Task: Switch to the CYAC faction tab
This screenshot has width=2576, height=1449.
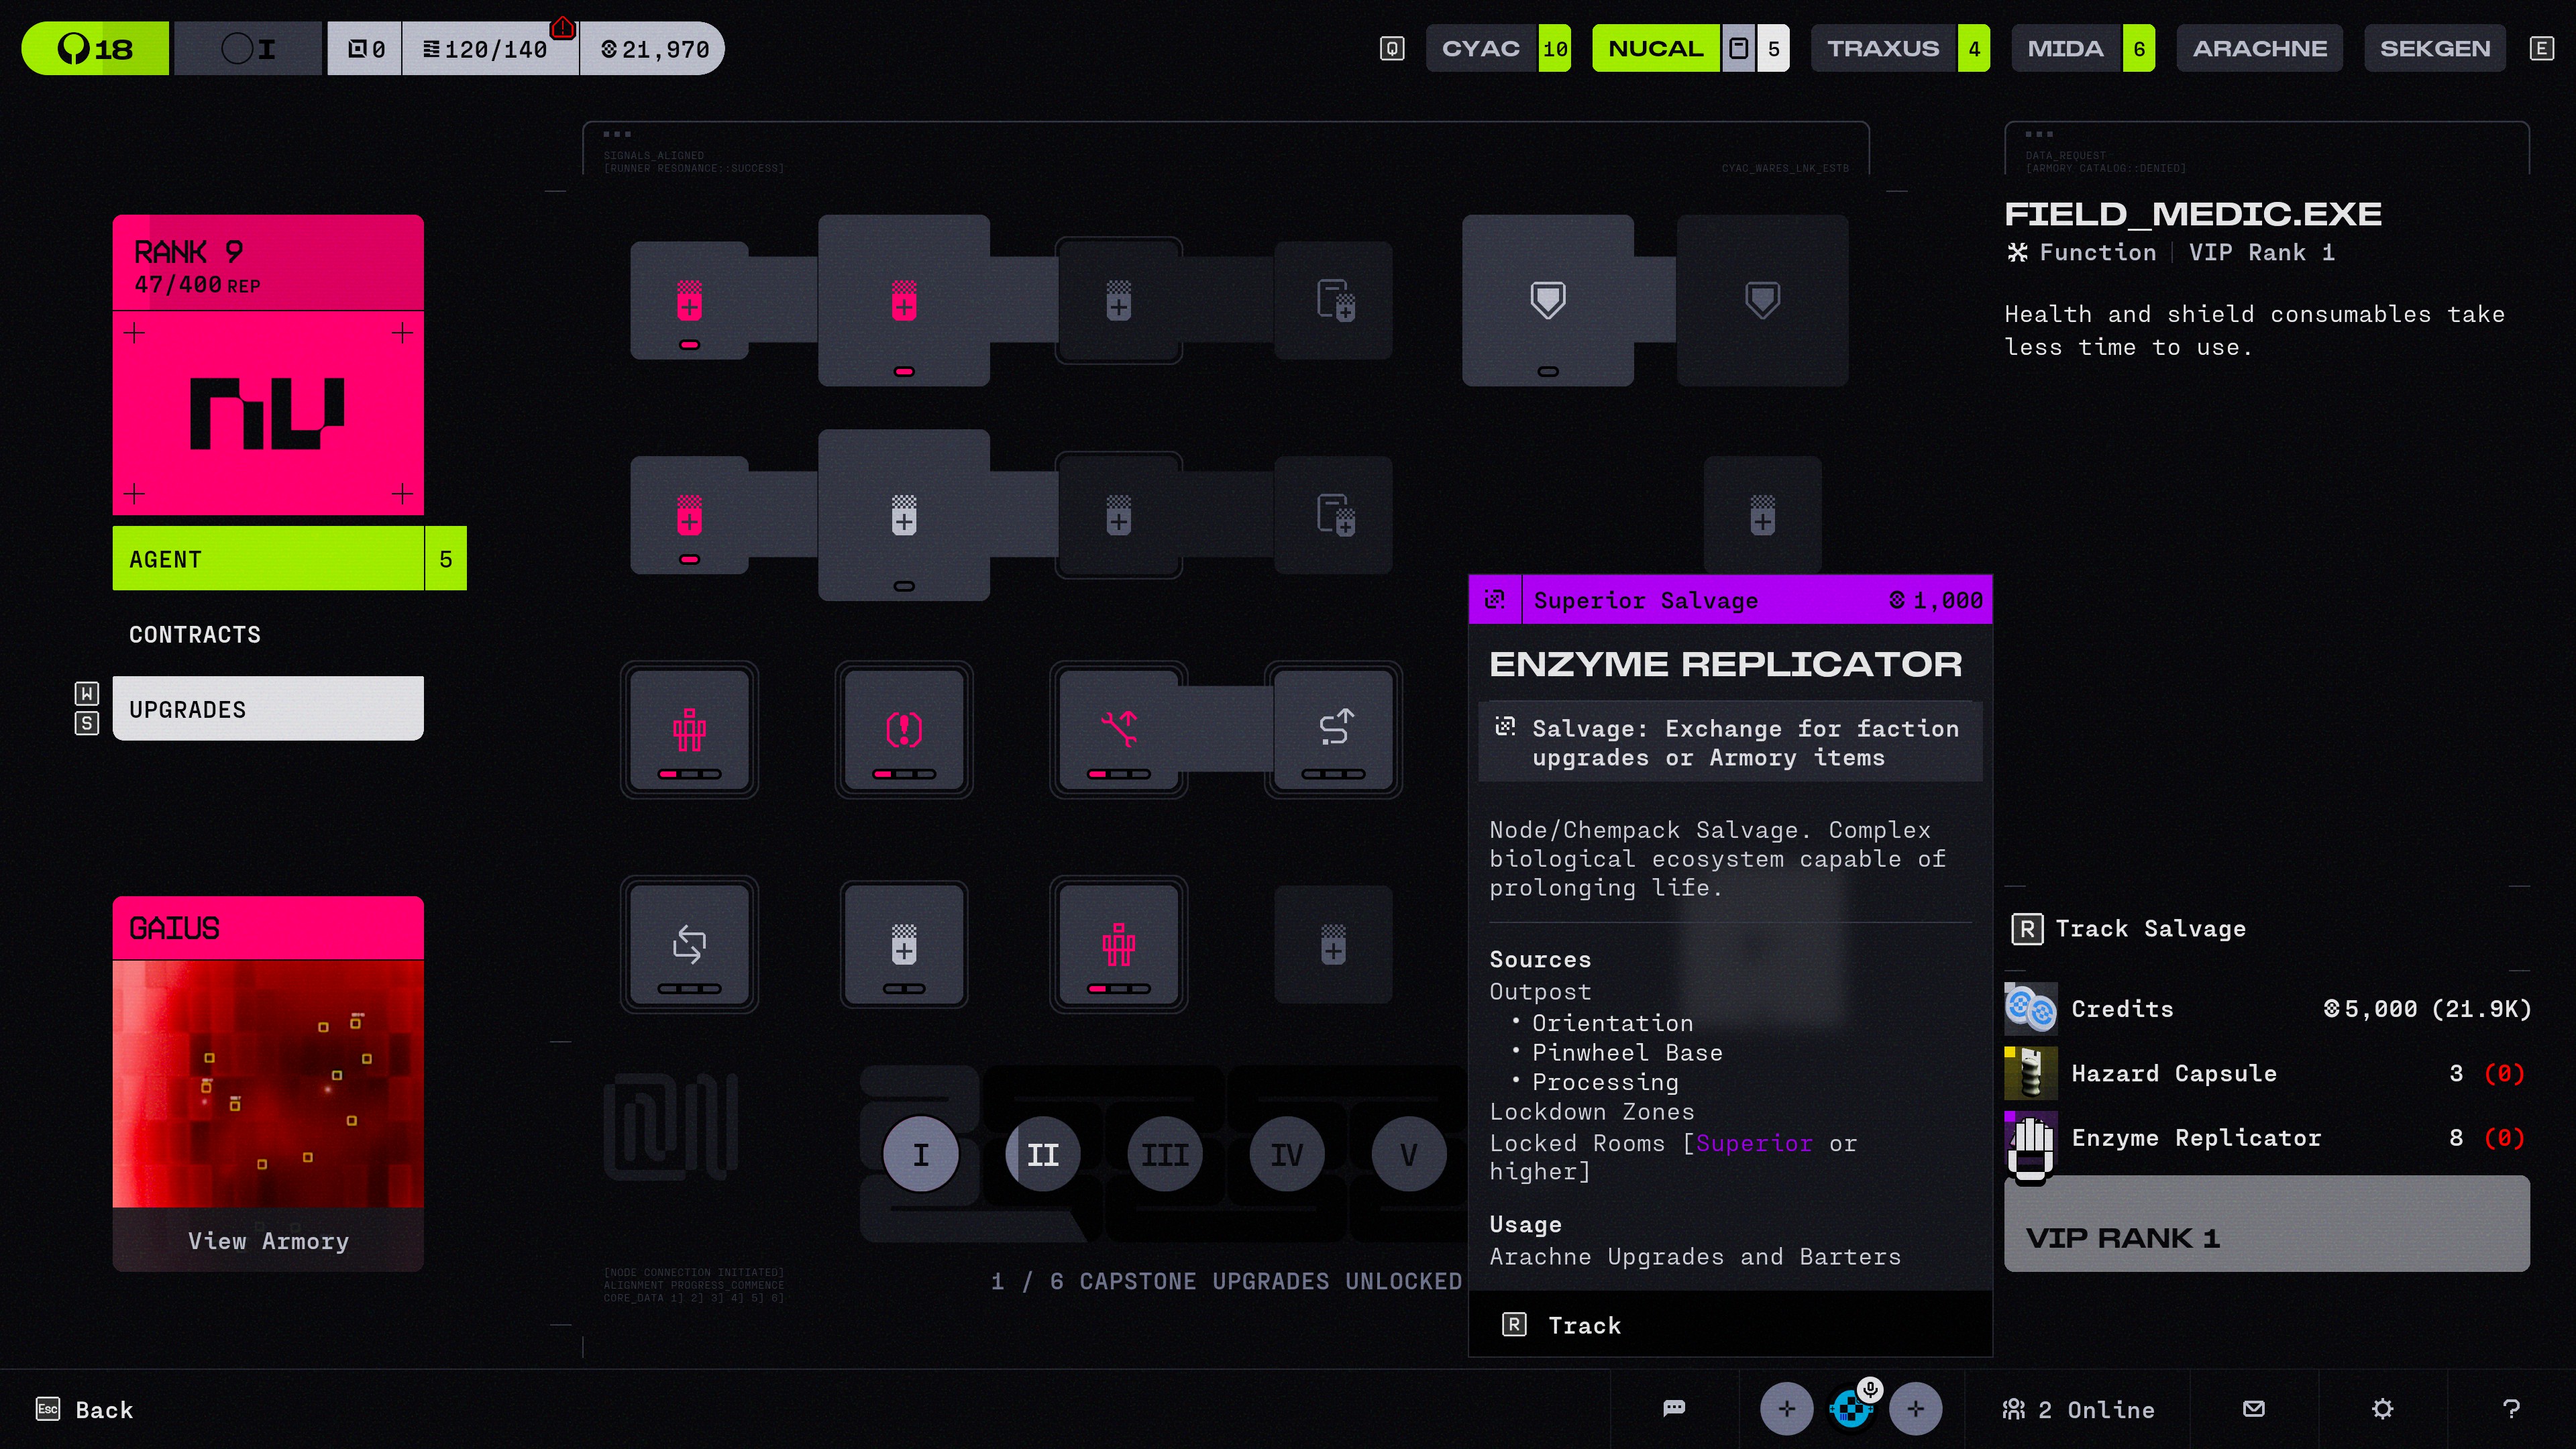Action: point(1481,48)
